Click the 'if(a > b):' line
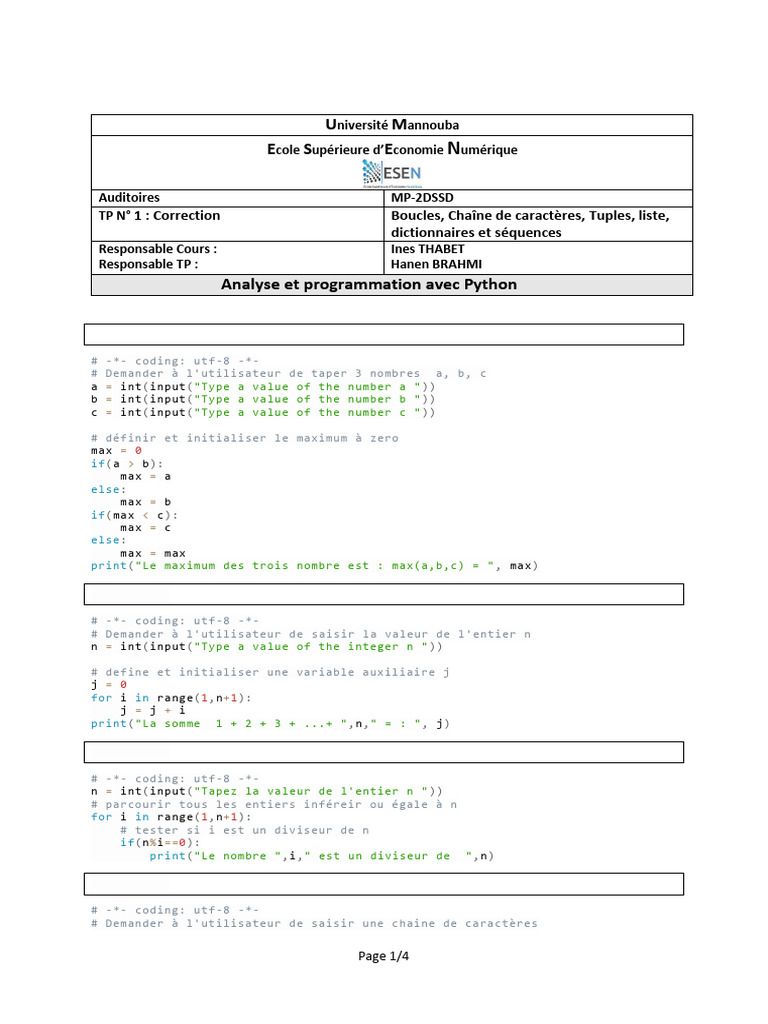 [127, 464]
